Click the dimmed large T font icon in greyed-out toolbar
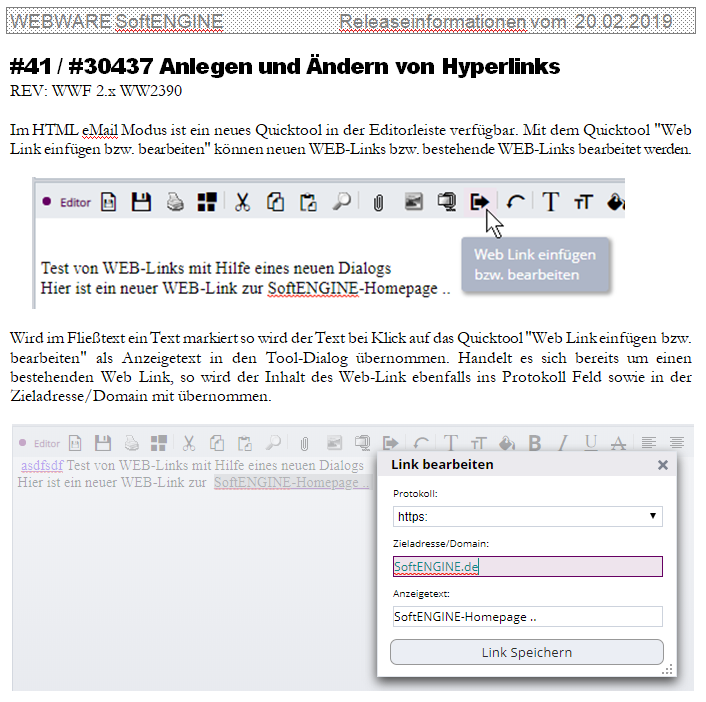The image size is (706, 702). [x=451, y=443]
